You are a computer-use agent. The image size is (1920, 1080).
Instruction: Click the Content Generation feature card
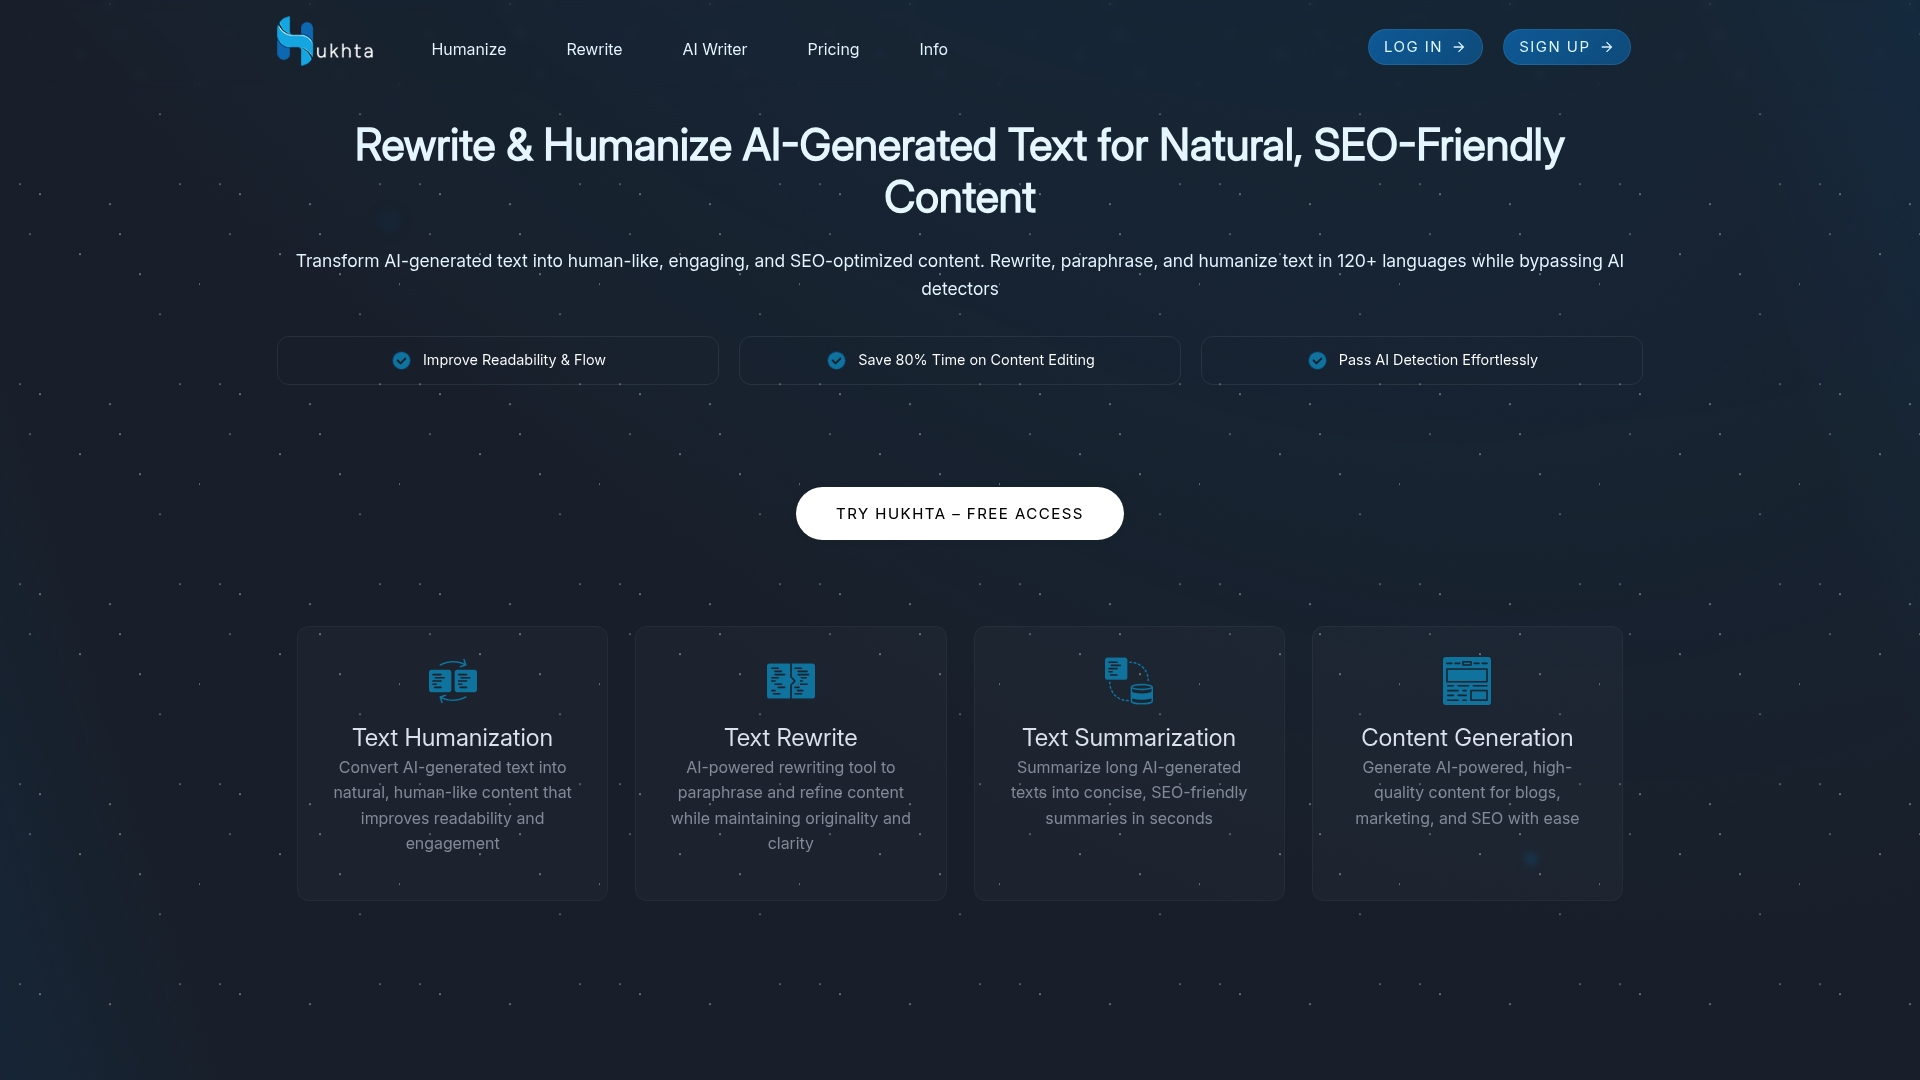coord(1466,763)
